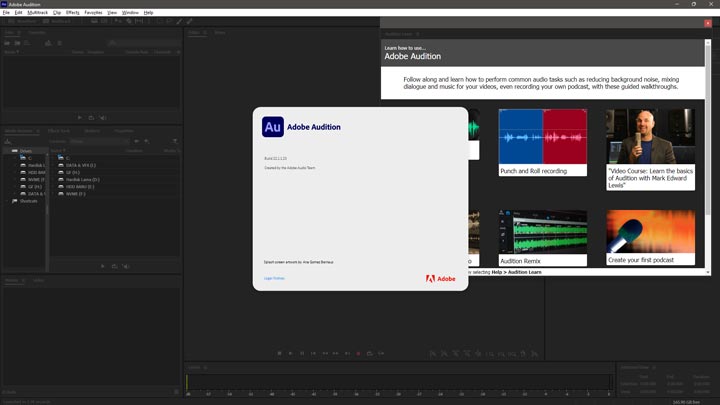Click the Media Browser filter icon

pos(175,141)
